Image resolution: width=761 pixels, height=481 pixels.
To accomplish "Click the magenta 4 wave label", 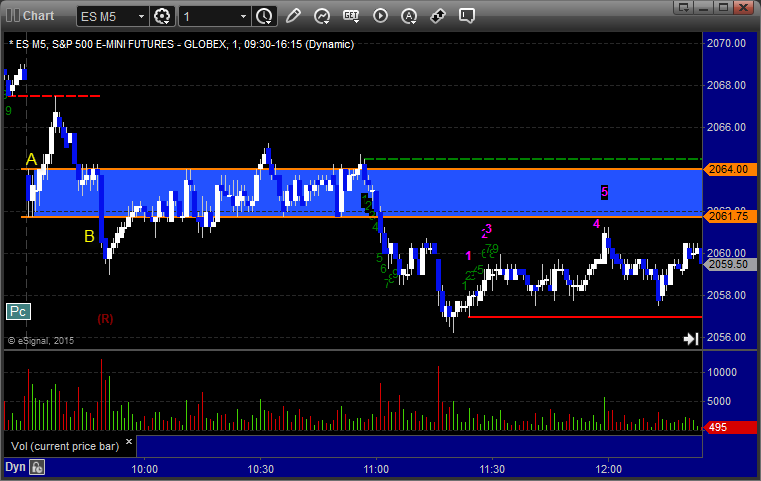I will click(x=596, y=224).
